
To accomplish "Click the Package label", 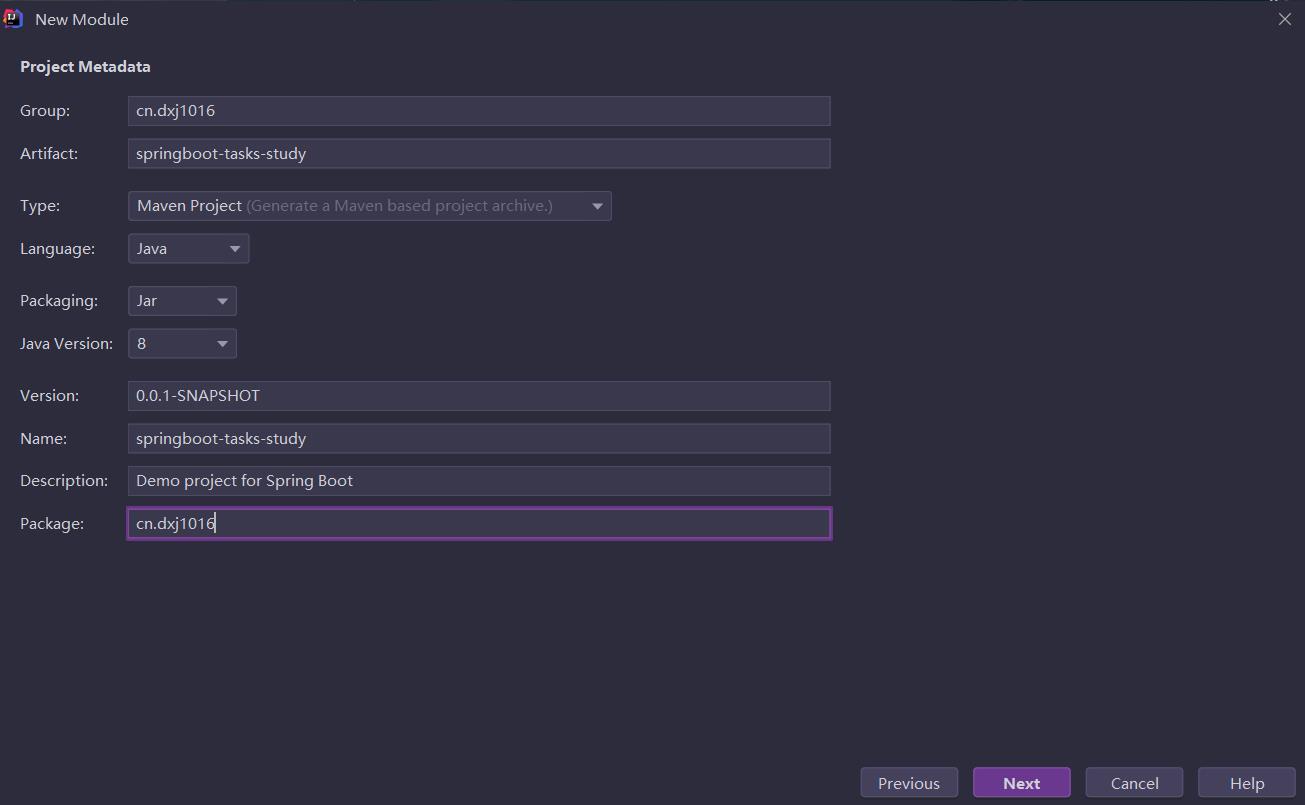I will [x=52, y=524].
